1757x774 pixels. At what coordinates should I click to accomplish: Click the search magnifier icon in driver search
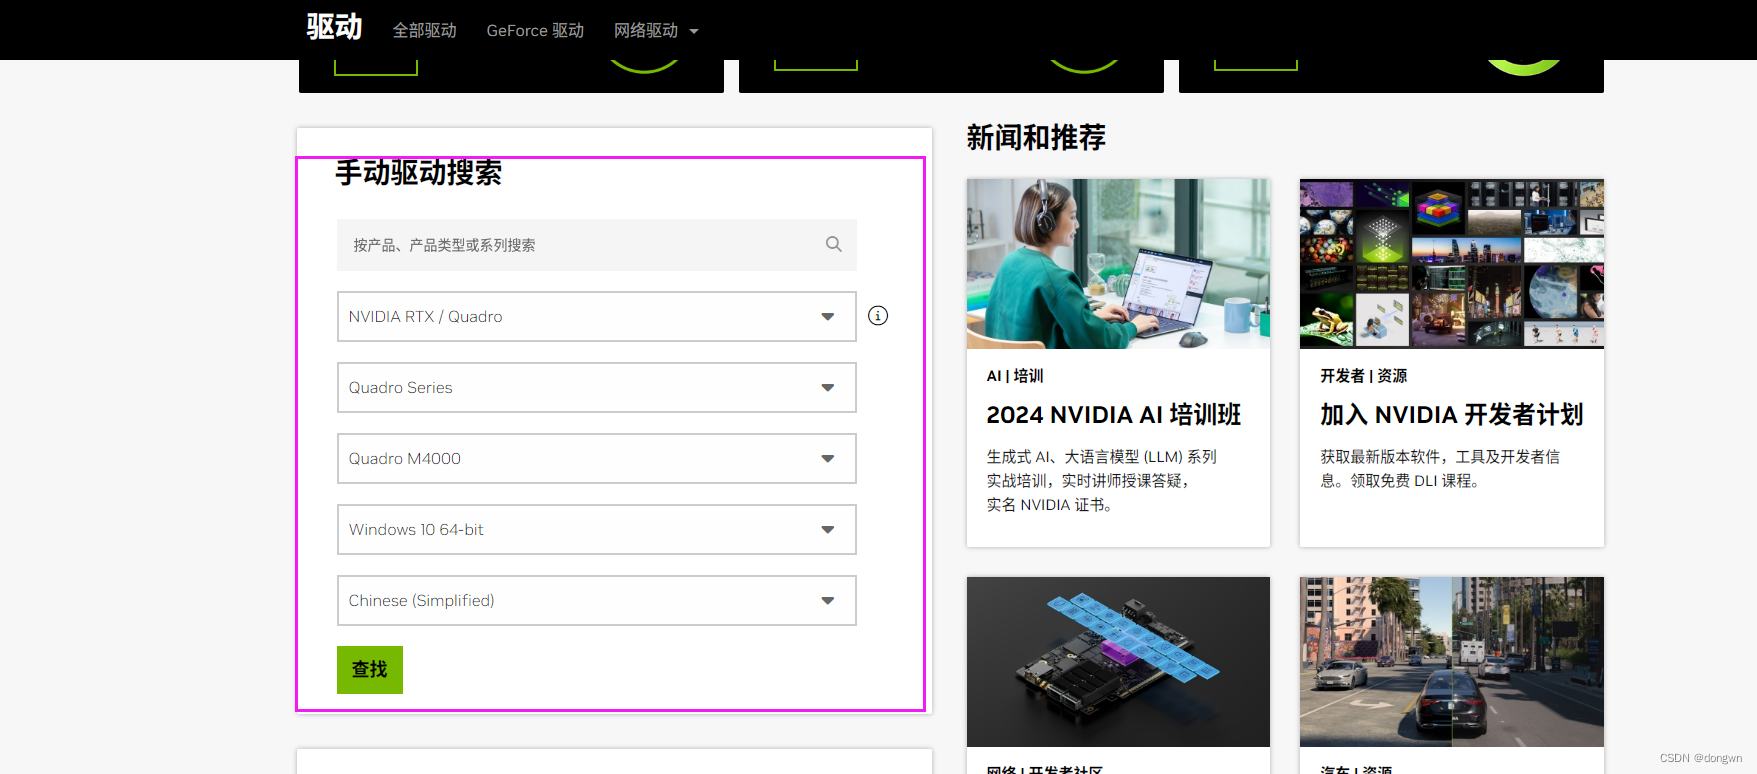coord(833,244)
